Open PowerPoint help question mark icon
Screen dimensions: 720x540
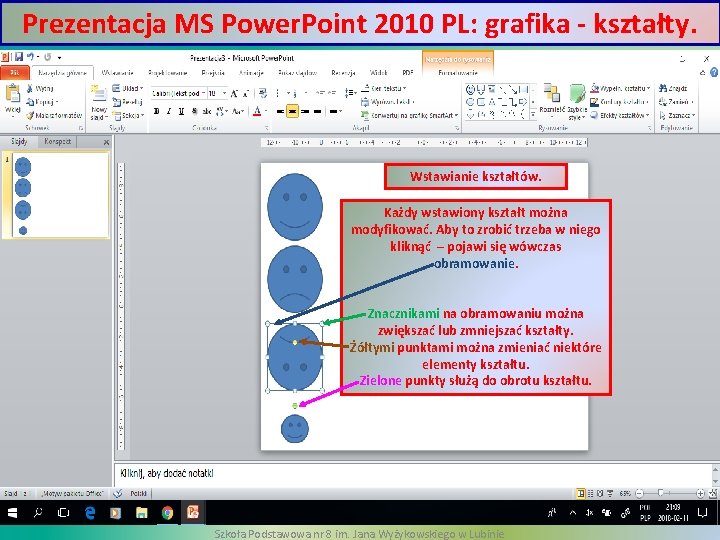pyautogui.click(x=714, y=73)
